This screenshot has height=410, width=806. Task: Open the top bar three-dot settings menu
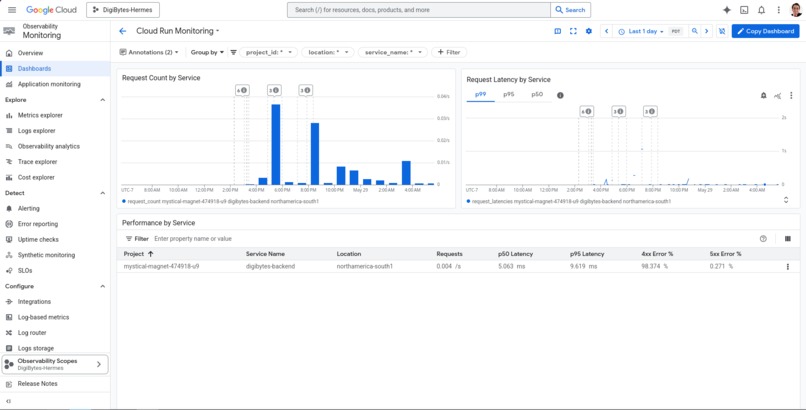click(779, 10)
